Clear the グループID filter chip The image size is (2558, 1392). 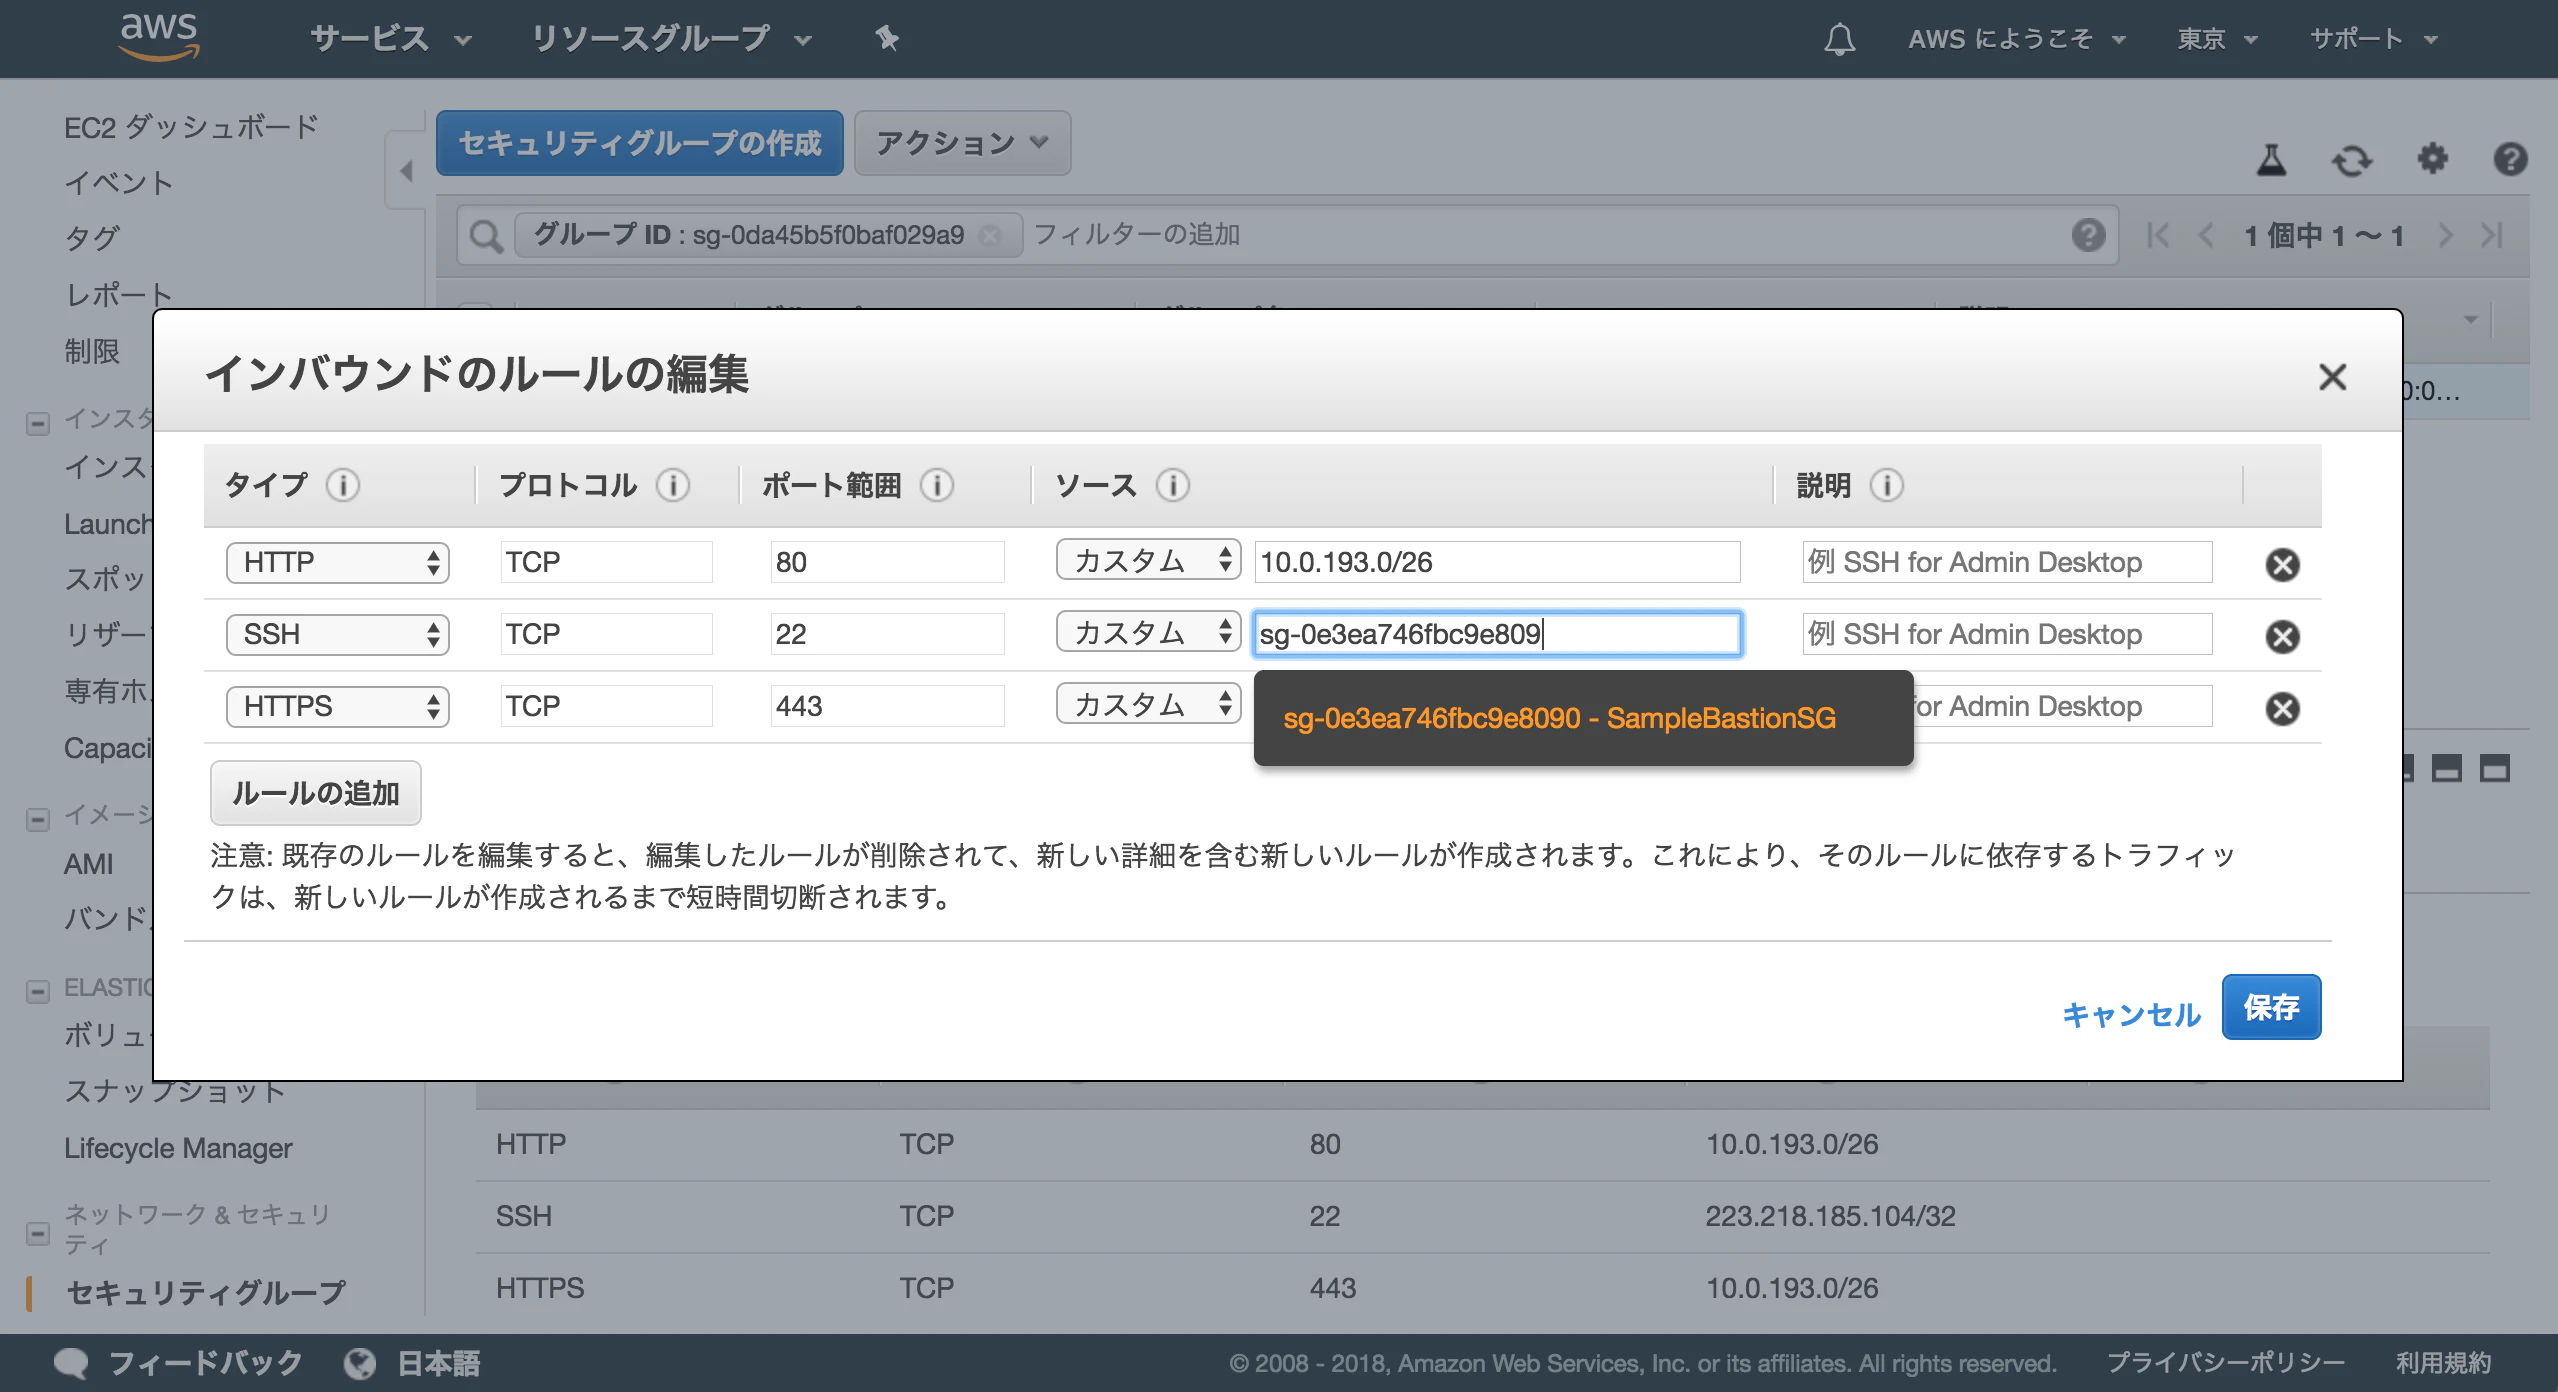tap(991, 235)
